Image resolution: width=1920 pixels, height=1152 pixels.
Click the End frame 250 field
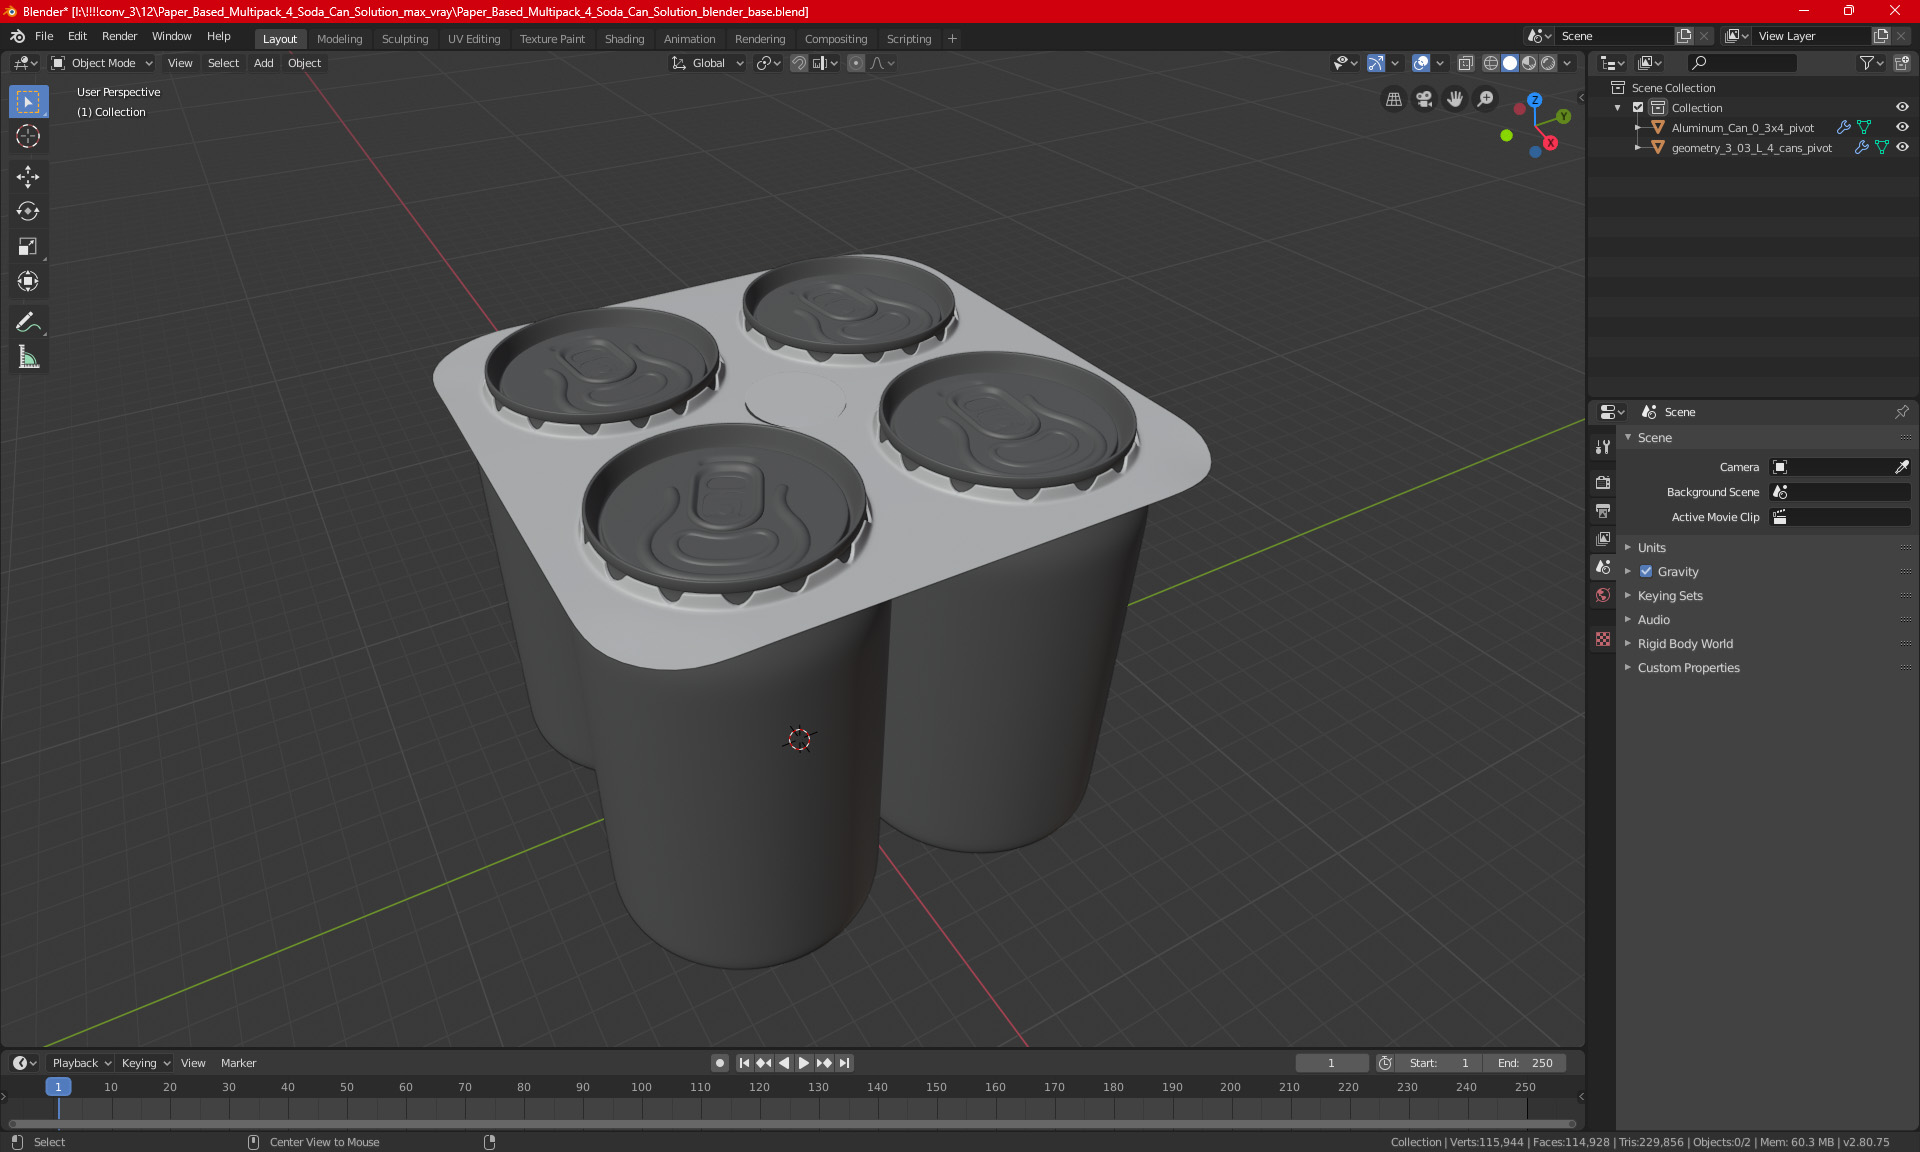(x=1524, y=1063)
